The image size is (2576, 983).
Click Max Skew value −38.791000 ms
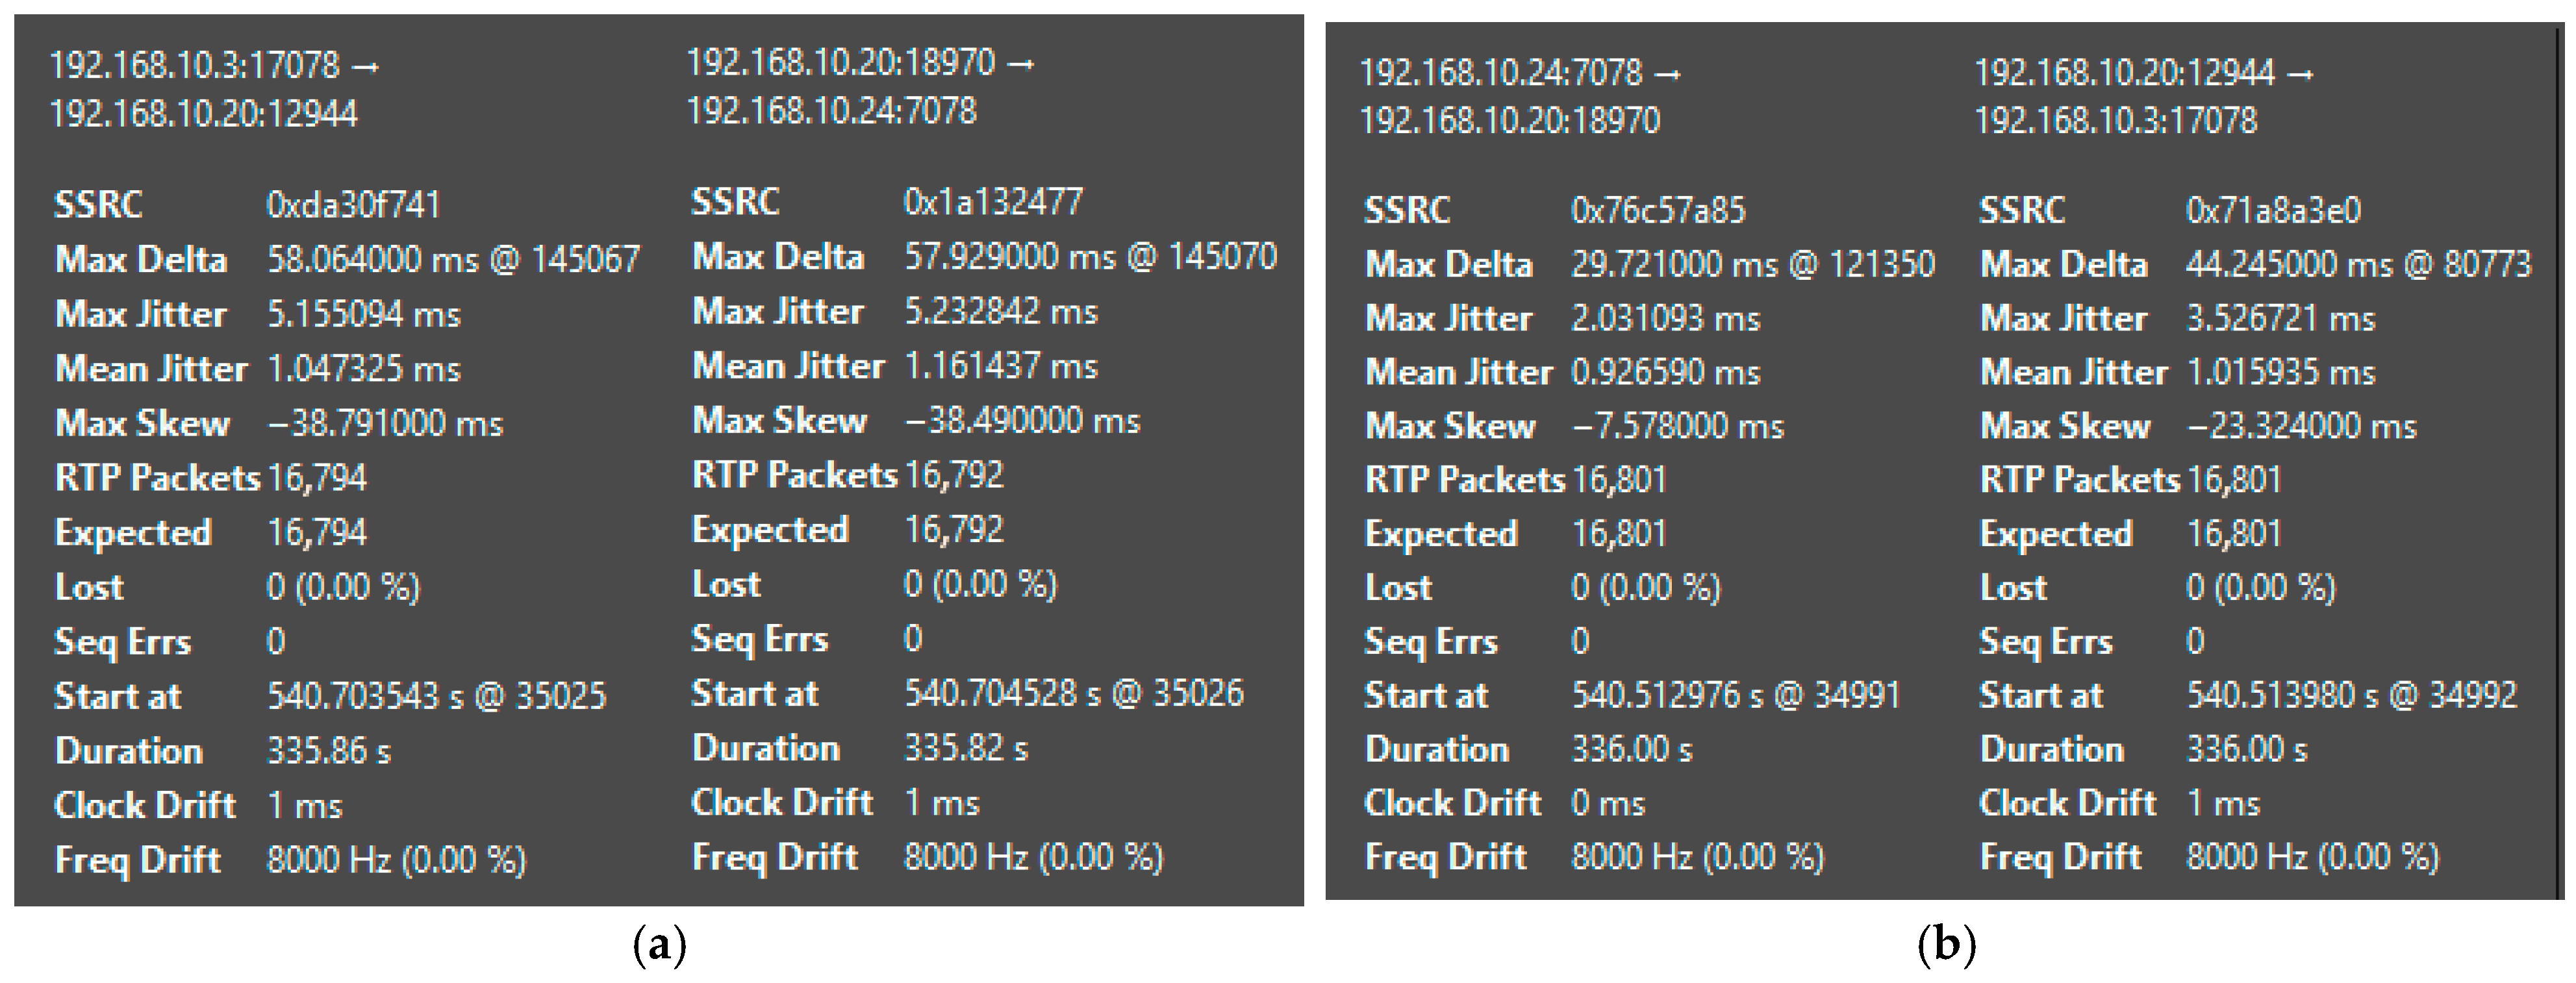[385, 424]
